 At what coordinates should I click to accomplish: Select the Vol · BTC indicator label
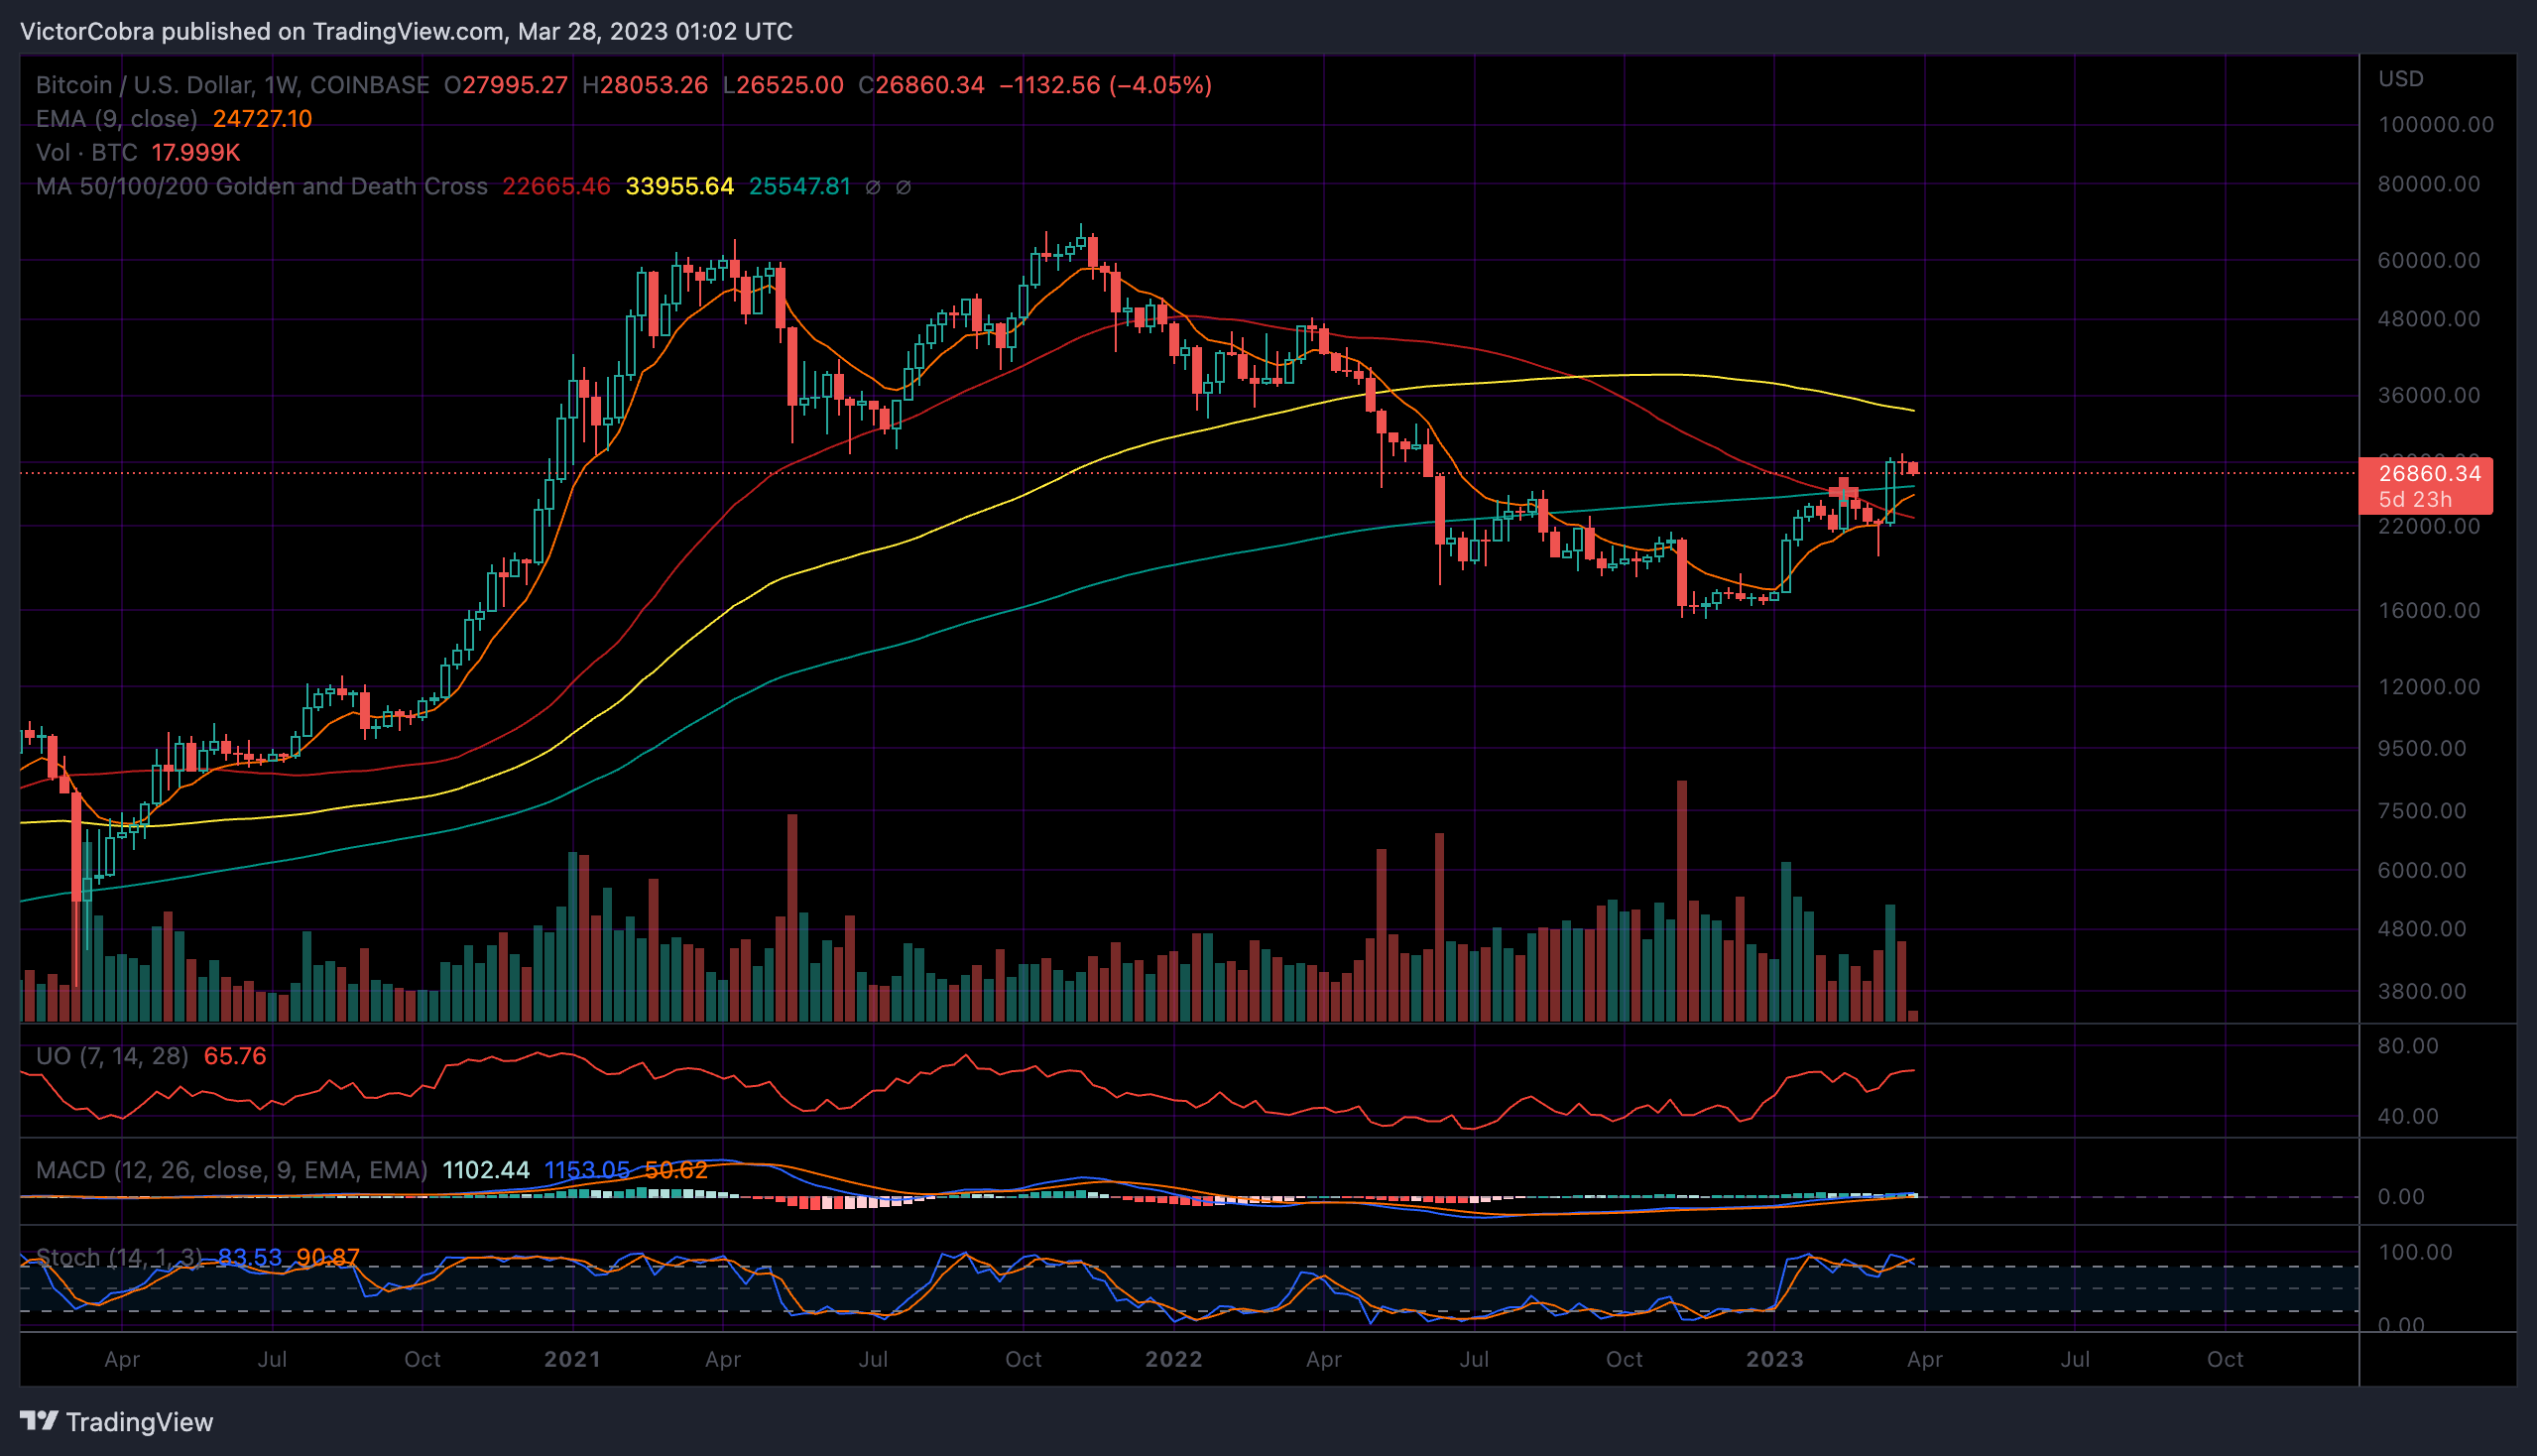point(87,153)
